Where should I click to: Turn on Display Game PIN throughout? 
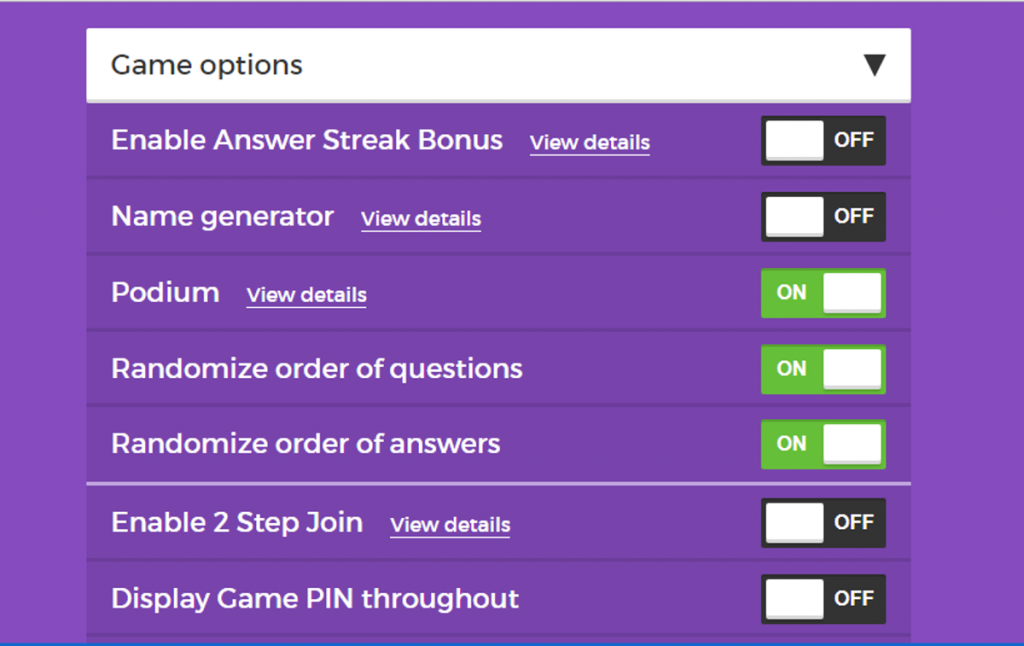point(822,598)
